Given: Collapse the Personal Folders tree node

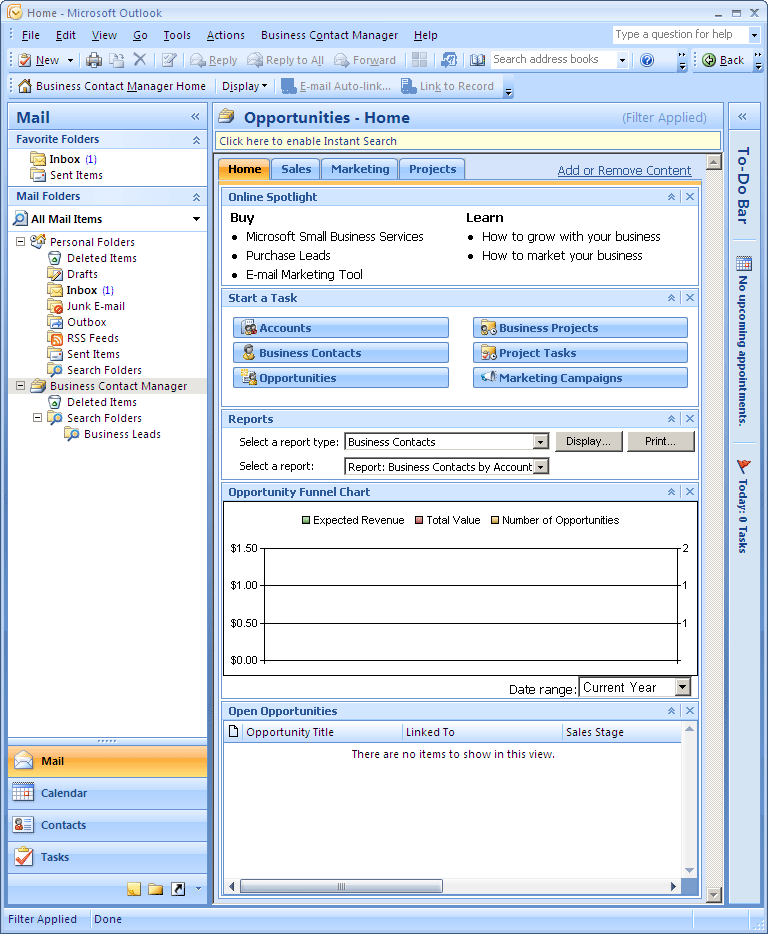Looking at the screenshot, I should [x=20, y=241].
